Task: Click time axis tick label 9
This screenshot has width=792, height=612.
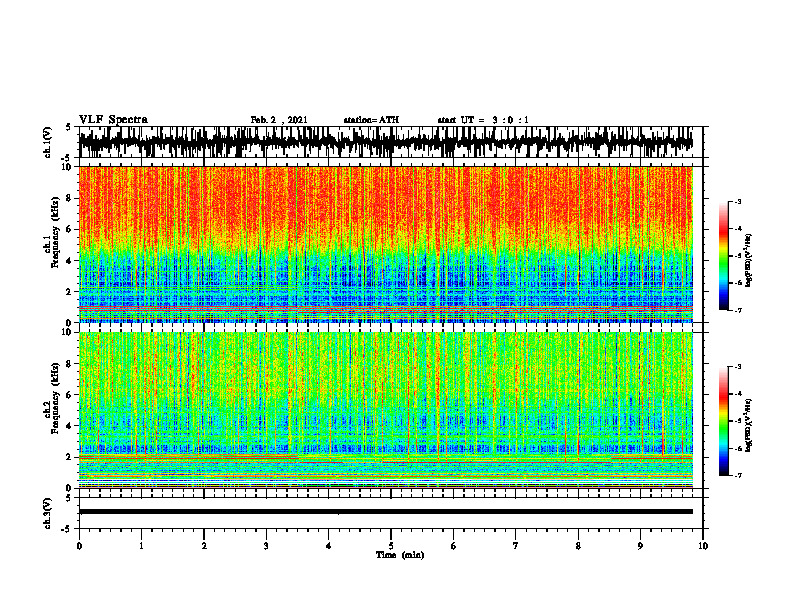Action: pyautogui.click(x=640, y=546)
